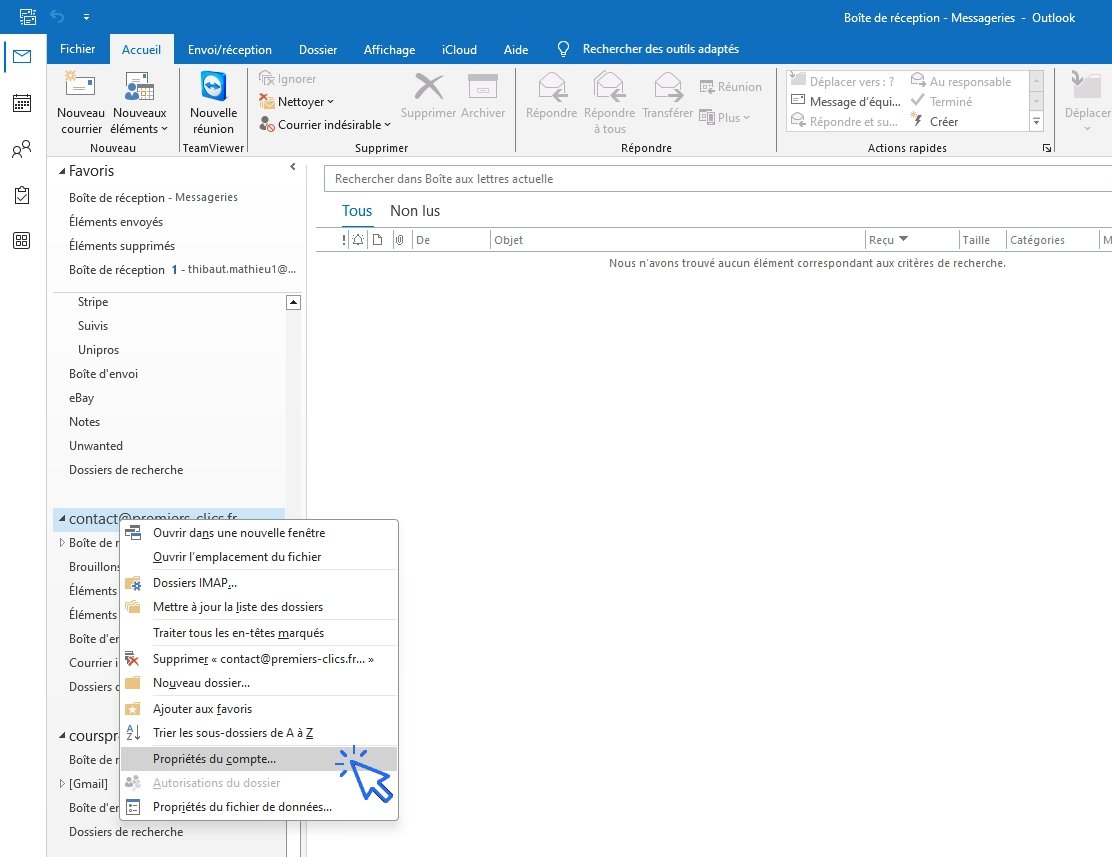Select the Éléments envoyés favorite folder
The image size is (1112, 857).
click(x=116, y=222)
